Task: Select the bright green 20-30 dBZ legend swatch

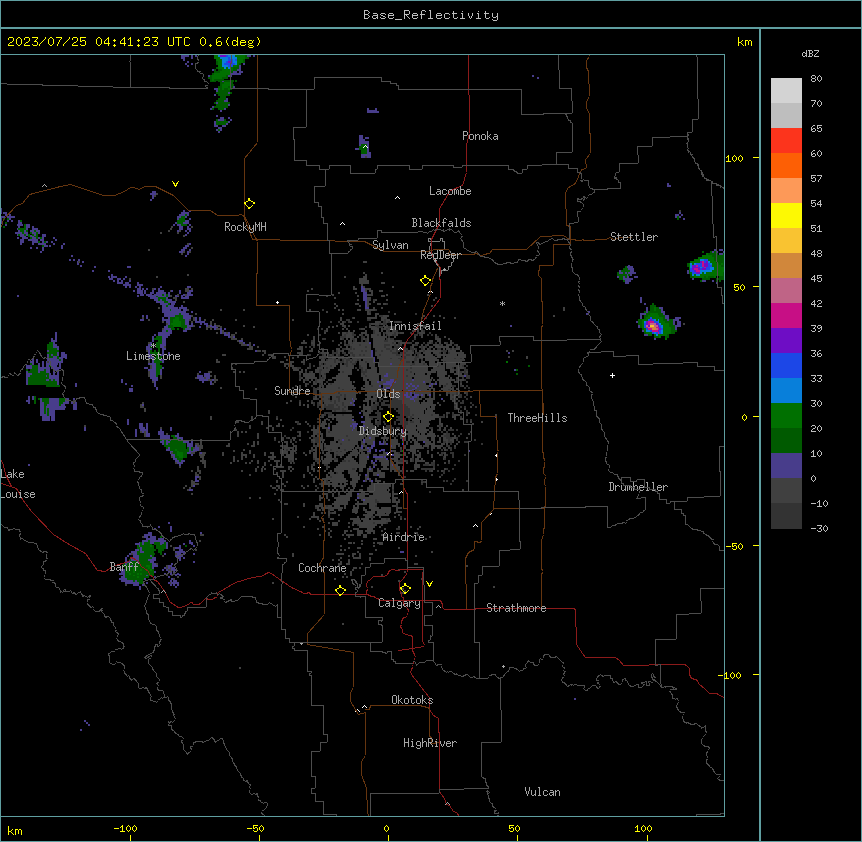Action: tap(786, 416)
